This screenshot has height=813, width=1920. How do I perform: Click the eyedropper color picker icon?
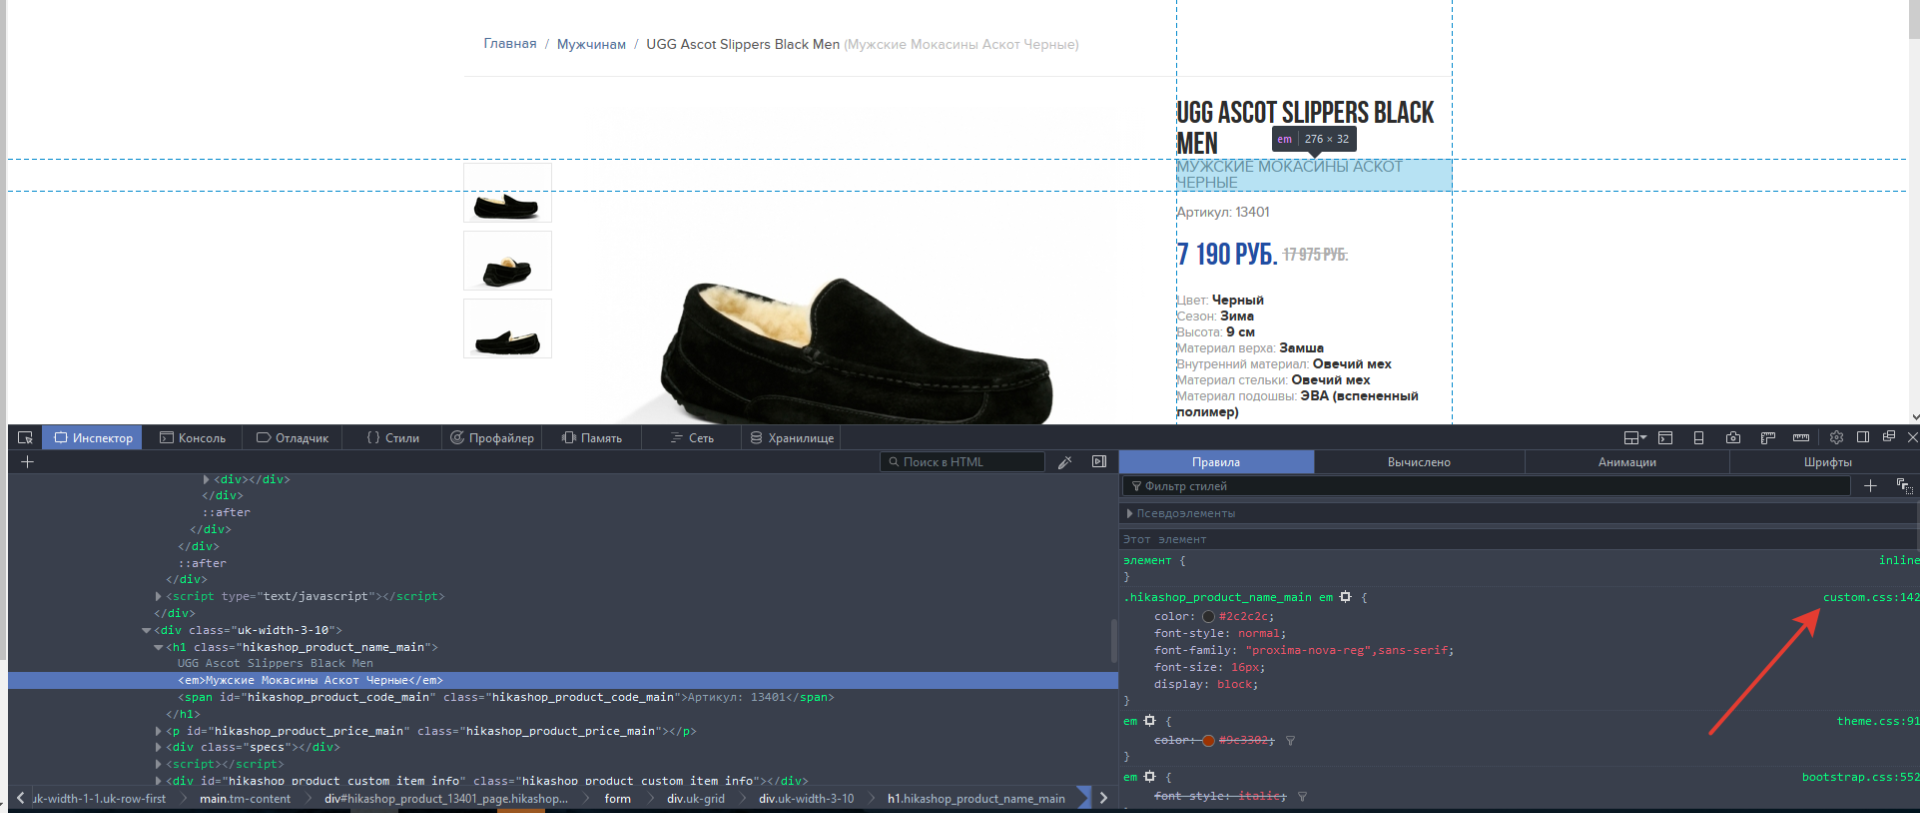1065,462
